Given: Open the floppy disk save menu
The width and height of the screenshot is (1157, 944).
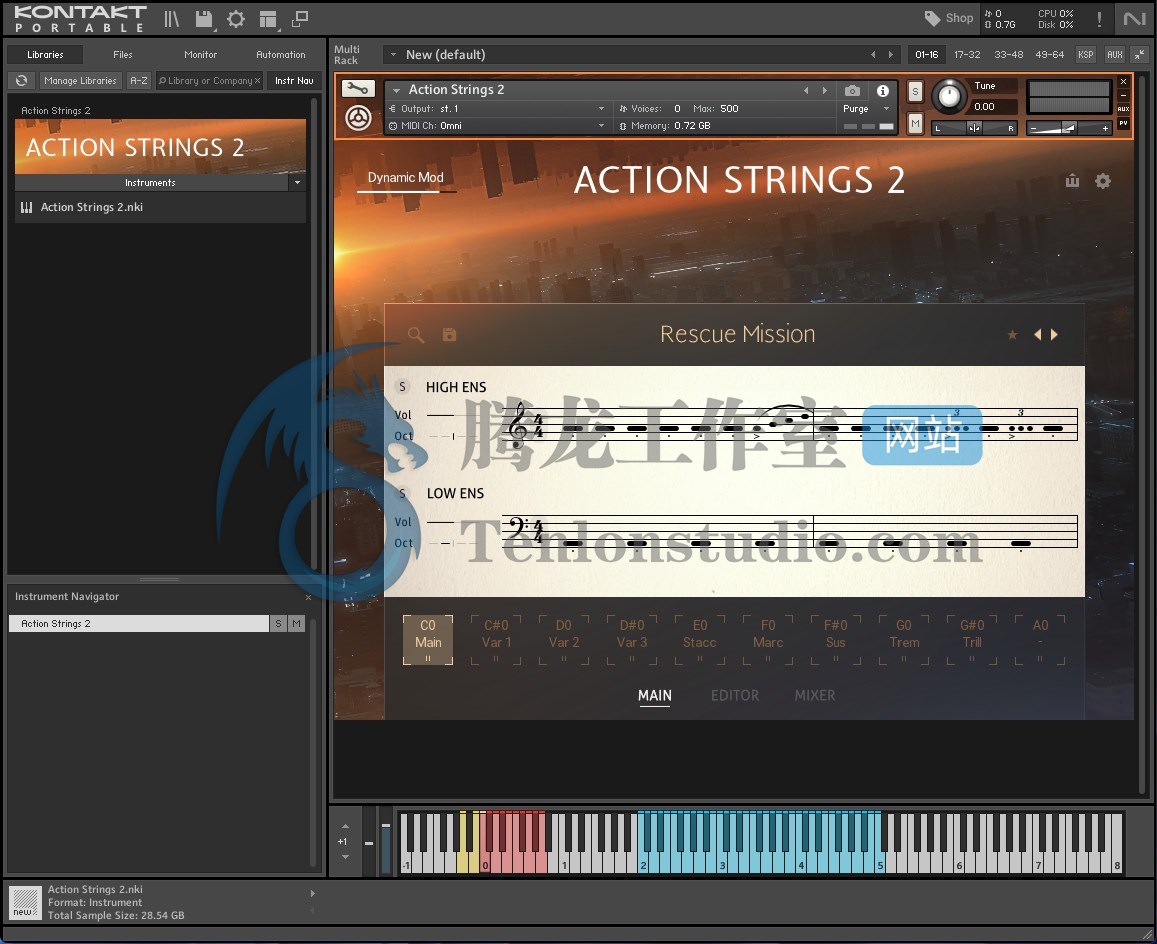Looking at the screenshot, I should 204,19.
